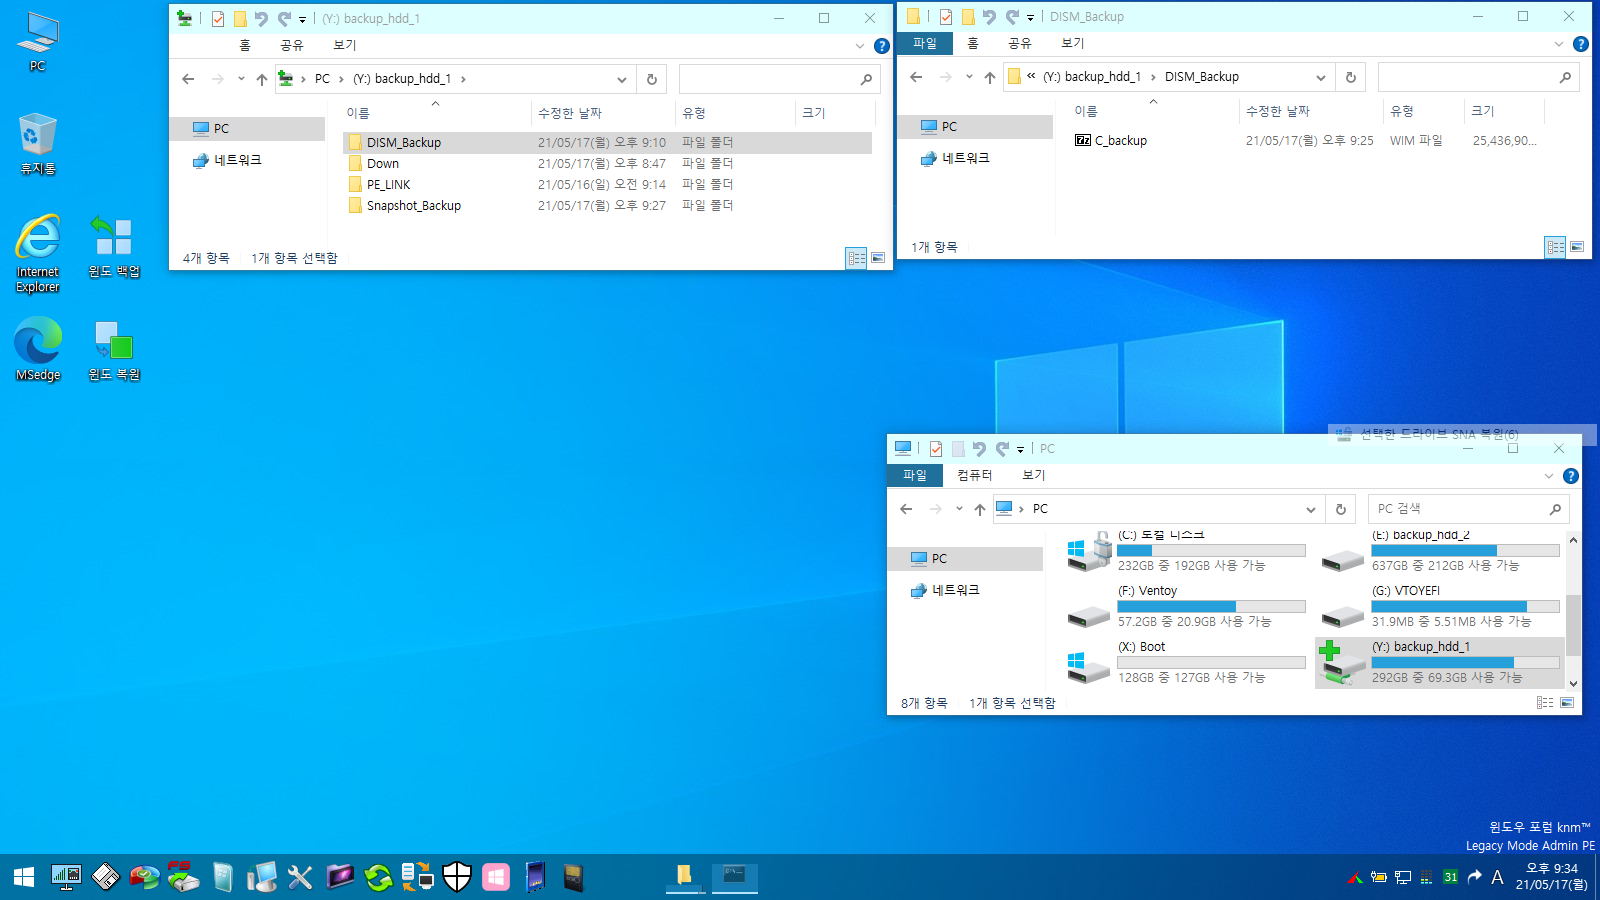
Task: Open the green calendar 31 tray icon
Action: click(1450, 877)
